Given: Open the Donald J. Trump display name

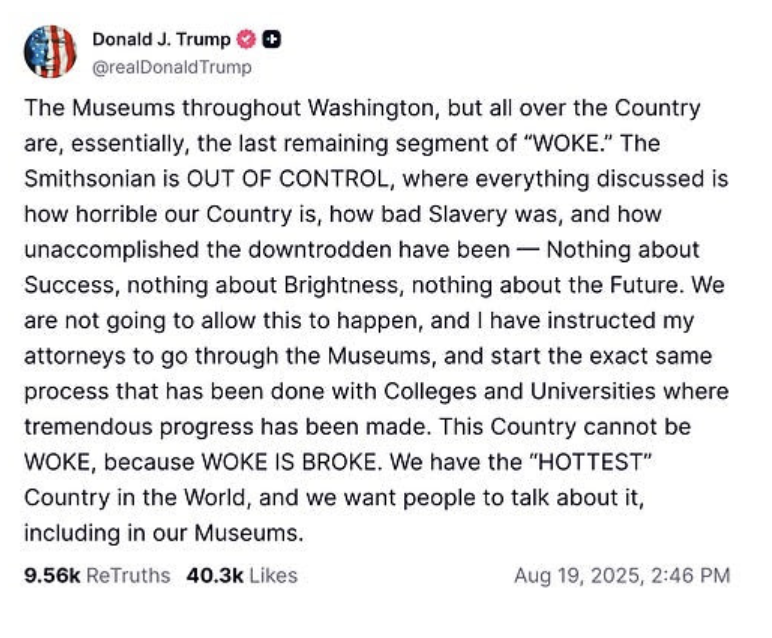Looking at the screenshot, I should [x=161, y=39].
